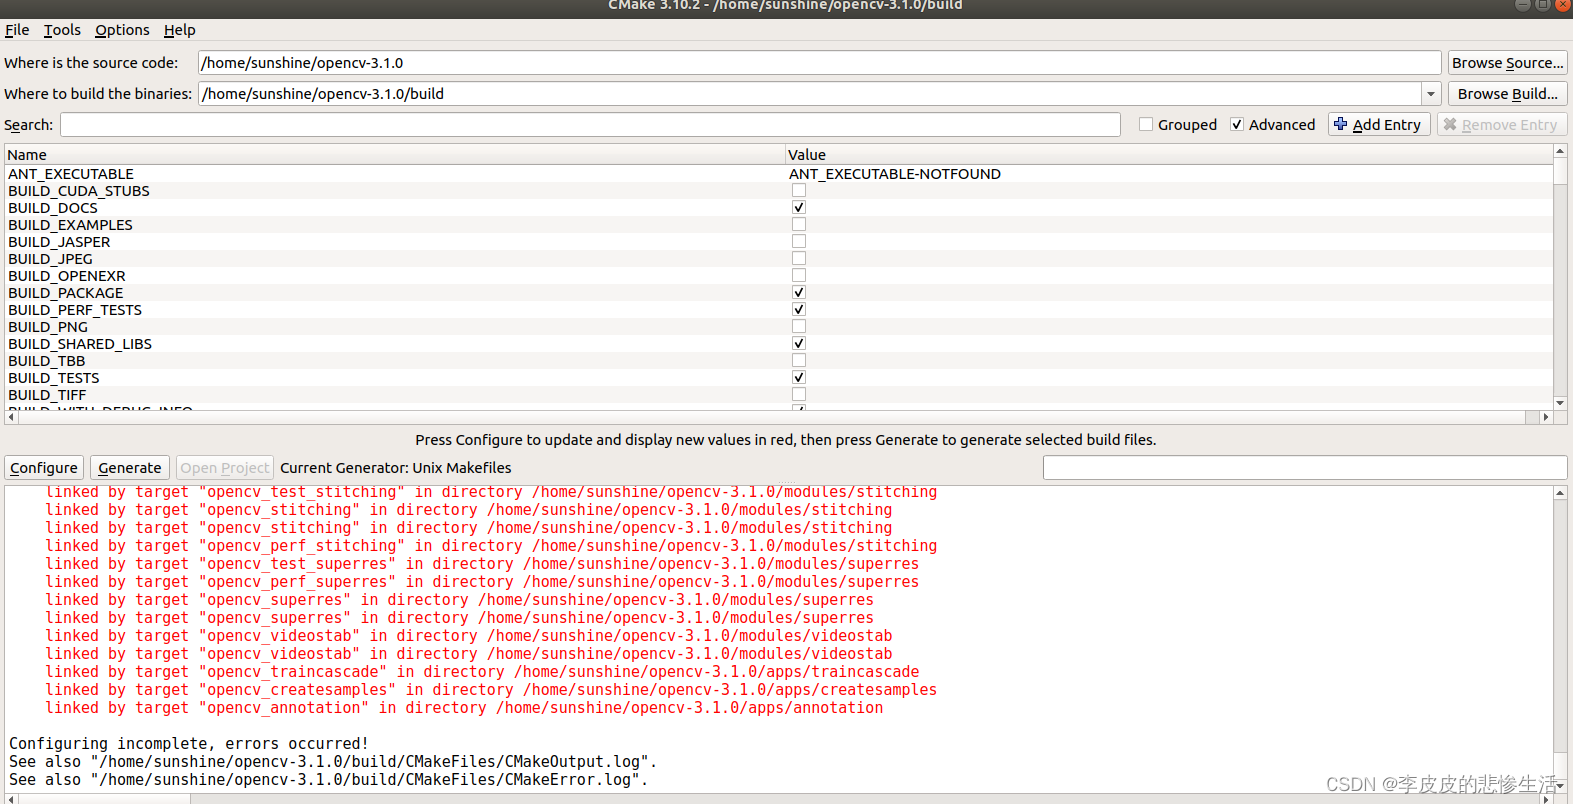Click the Browse Source button
The width and height of the screenshot is (1573, 804).
pos(1507,62)
